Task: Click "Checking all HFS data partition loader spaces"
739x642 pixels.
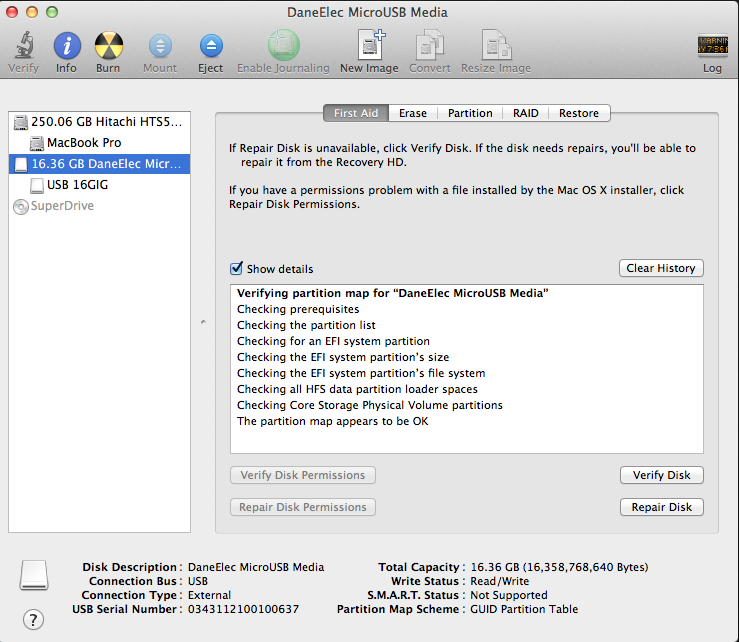Action: point(357,389)
